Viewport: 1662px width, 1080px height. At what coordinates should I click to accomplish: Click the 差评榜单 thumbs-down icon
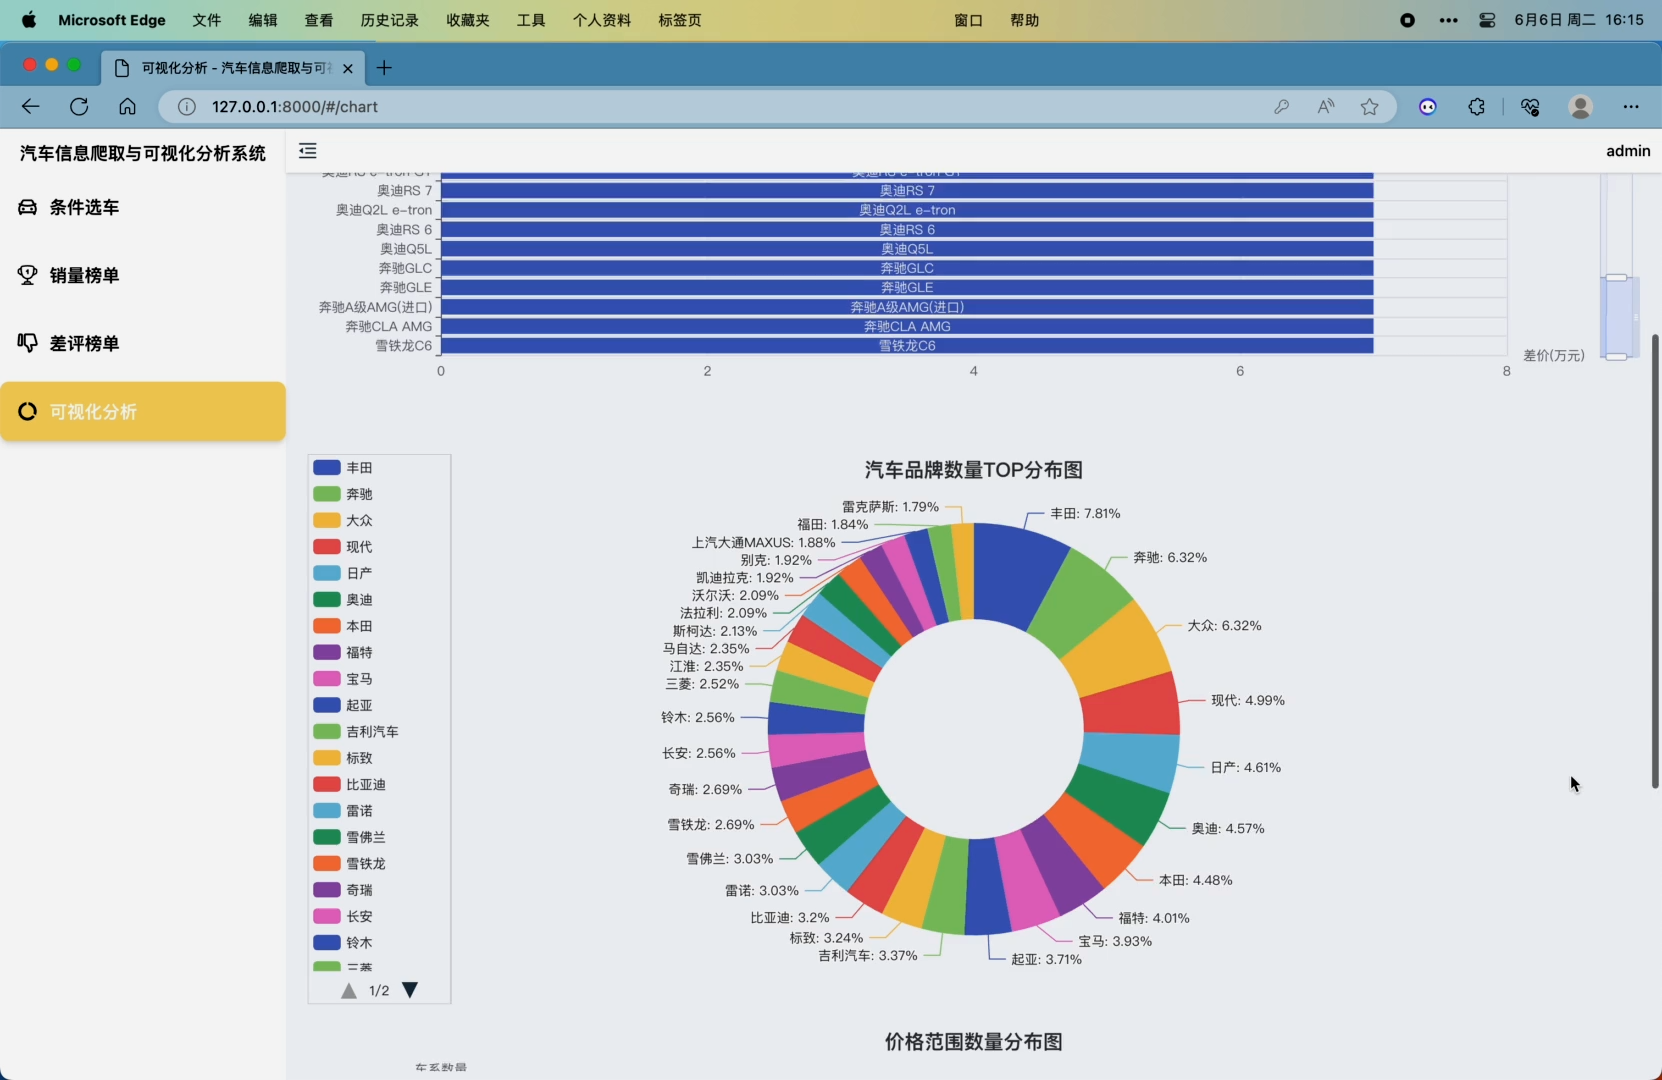coord(28,343)
